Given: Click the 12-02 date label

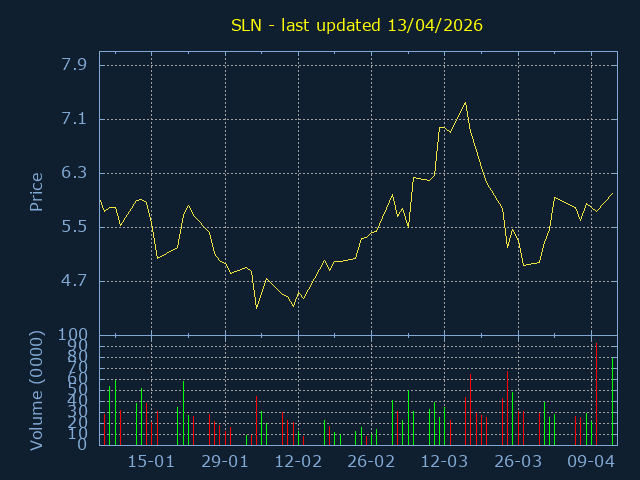Looking at the screenshot, I should click(298, 462).
